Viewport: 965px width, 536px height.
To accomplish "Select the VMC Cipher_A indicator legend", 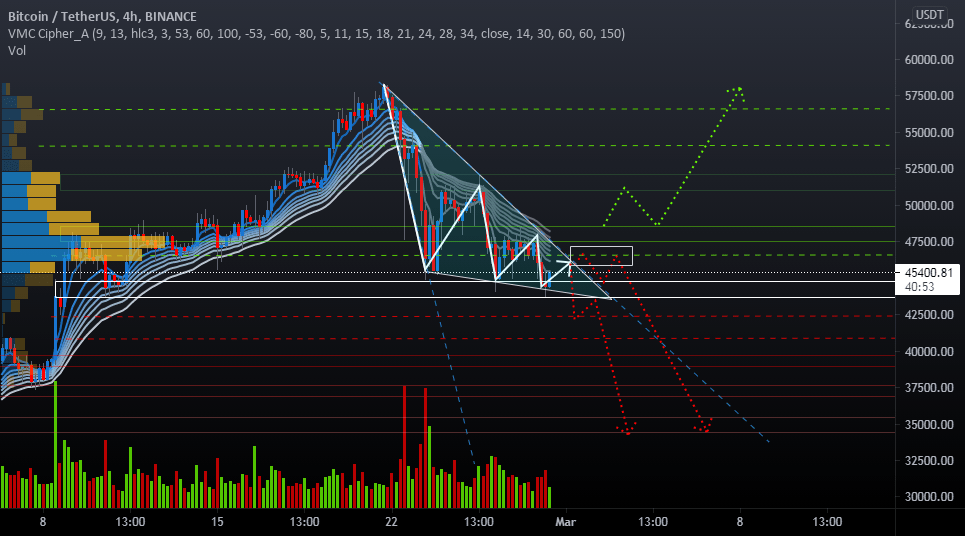I will (x=316, y=34).
